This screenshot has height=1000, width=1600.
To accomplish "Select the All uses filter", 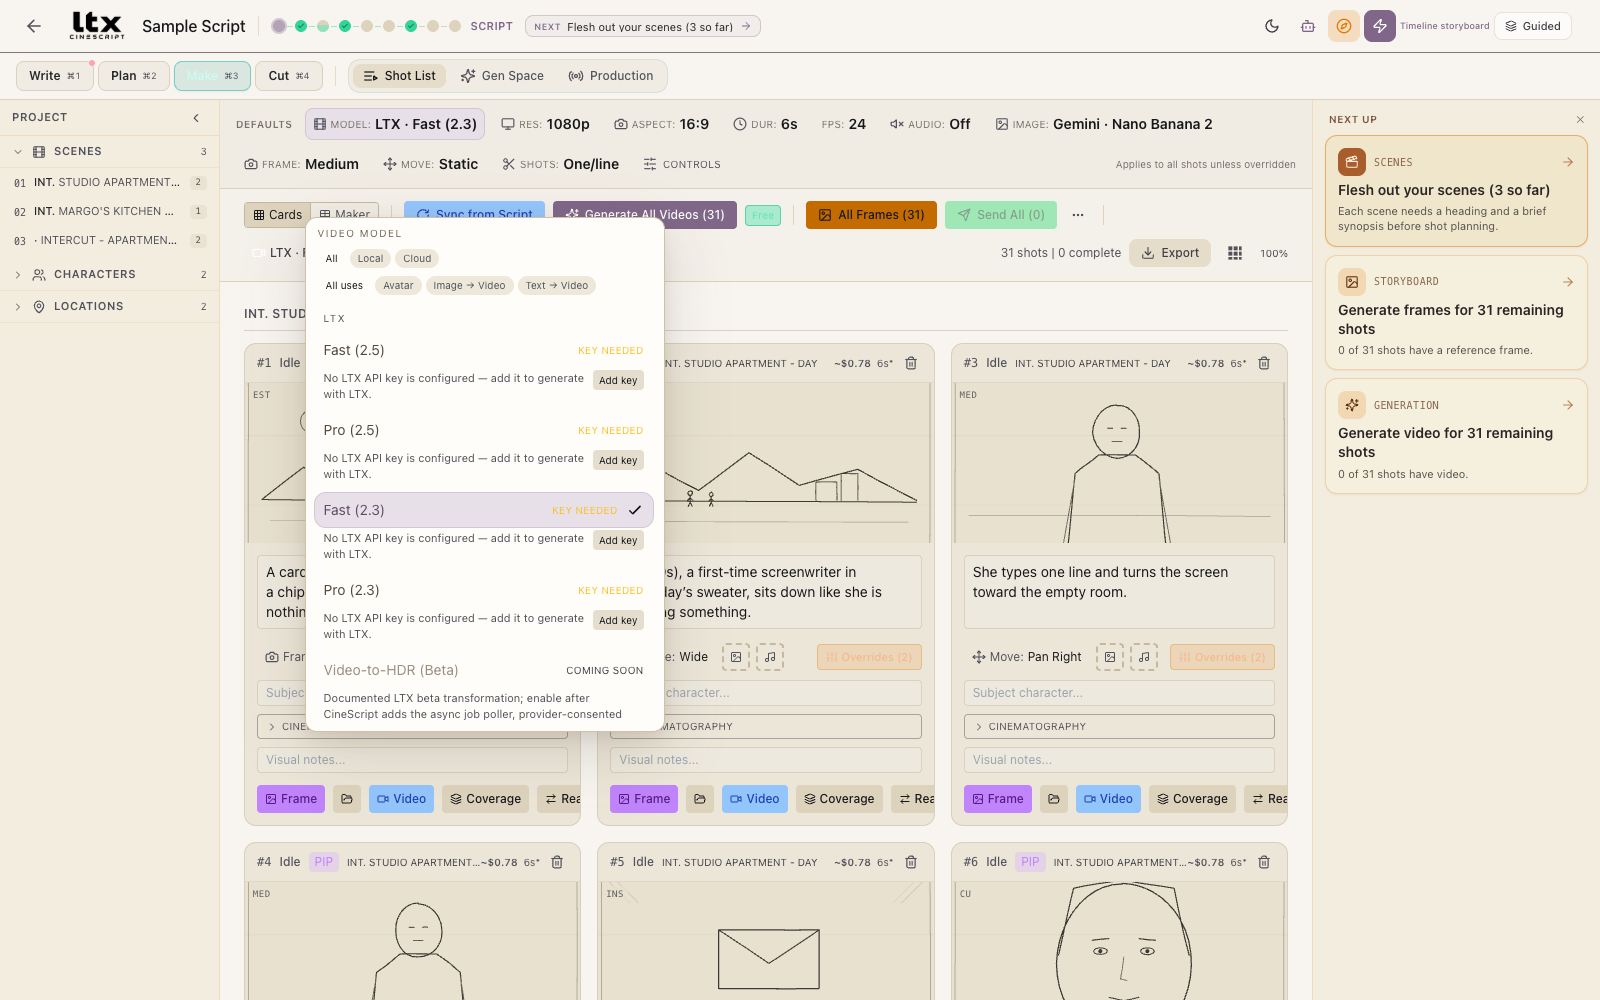I will [344, 286].
